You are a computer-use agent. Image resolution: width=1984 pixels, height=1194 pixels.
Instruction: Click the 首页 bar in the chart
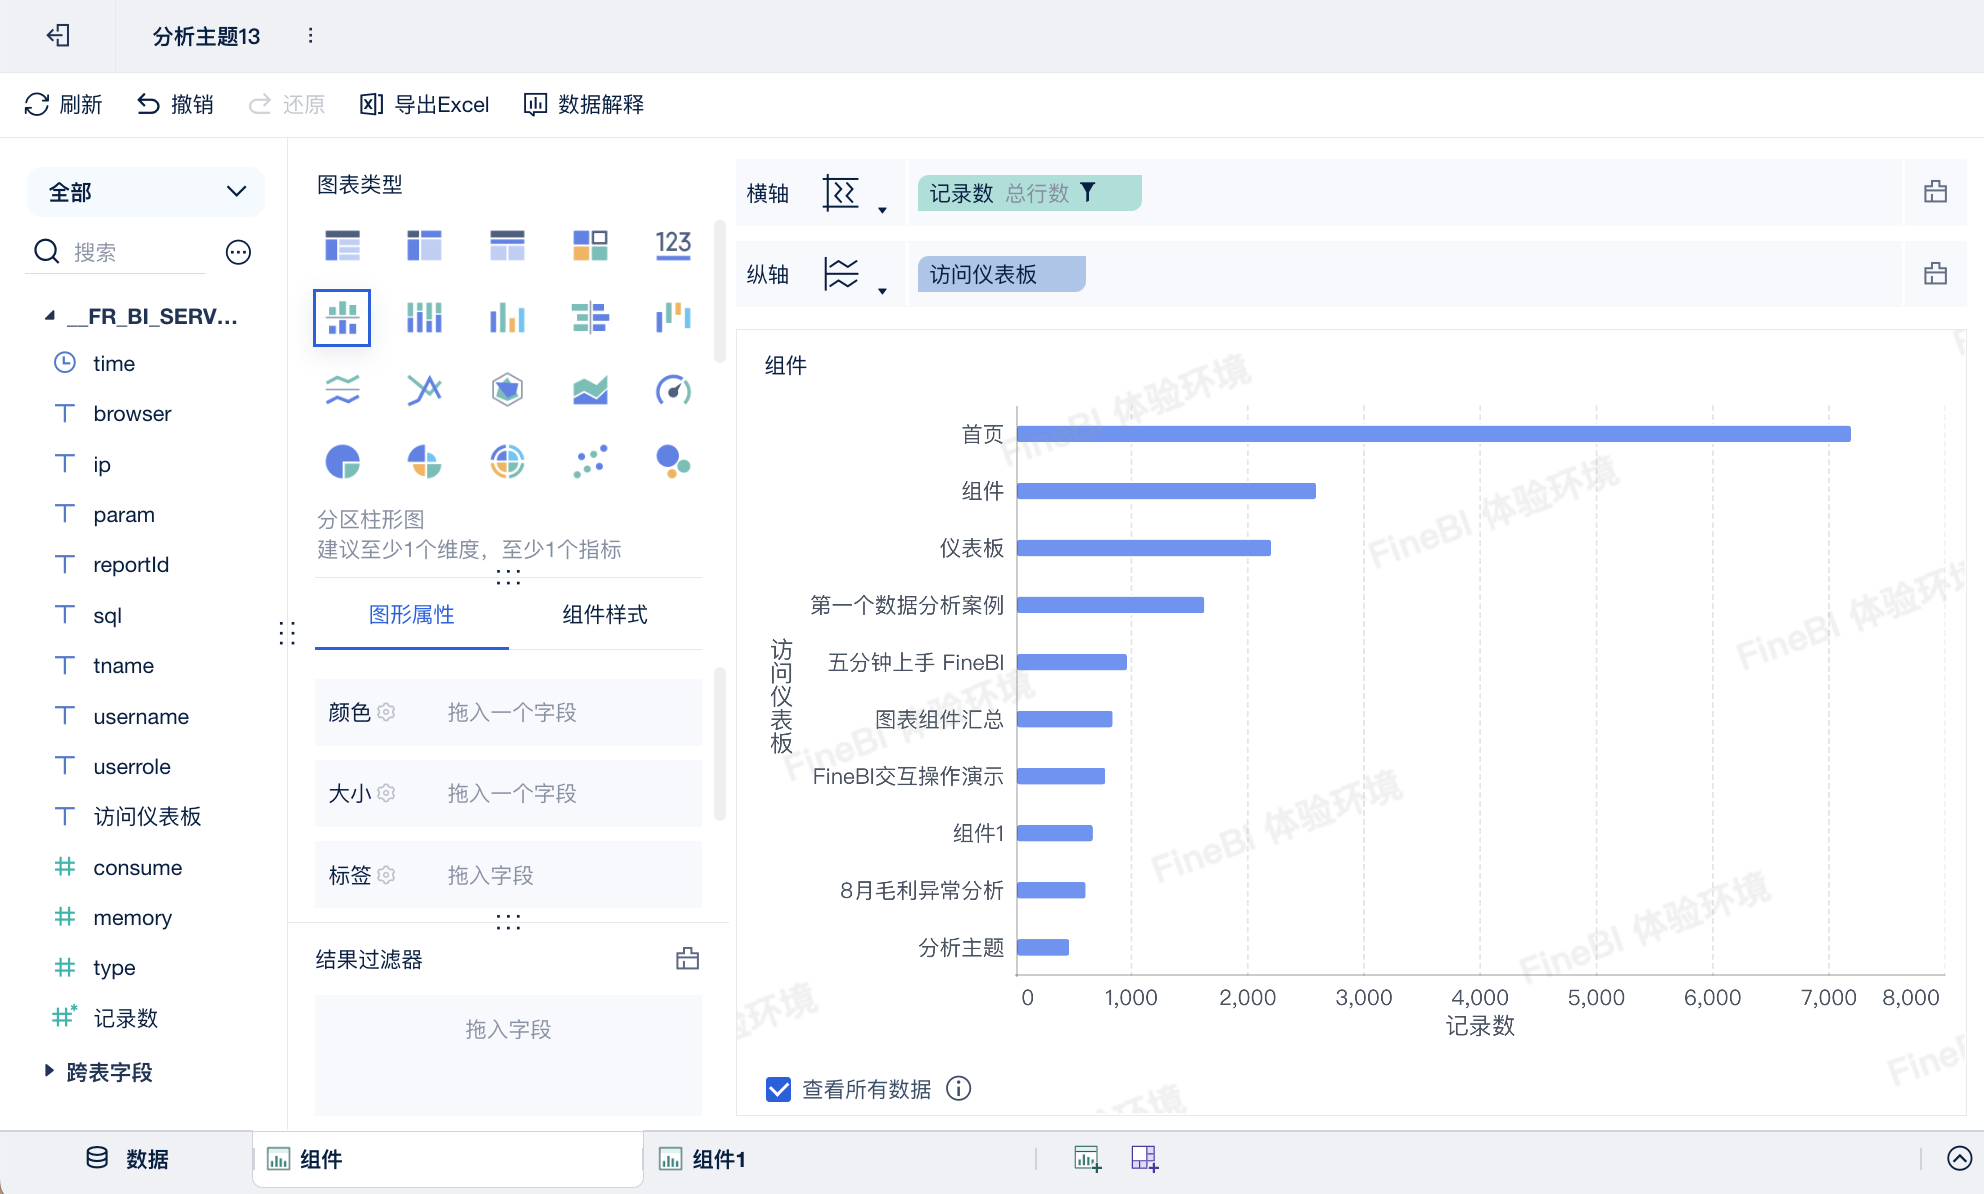click(x=1432, y=434)
